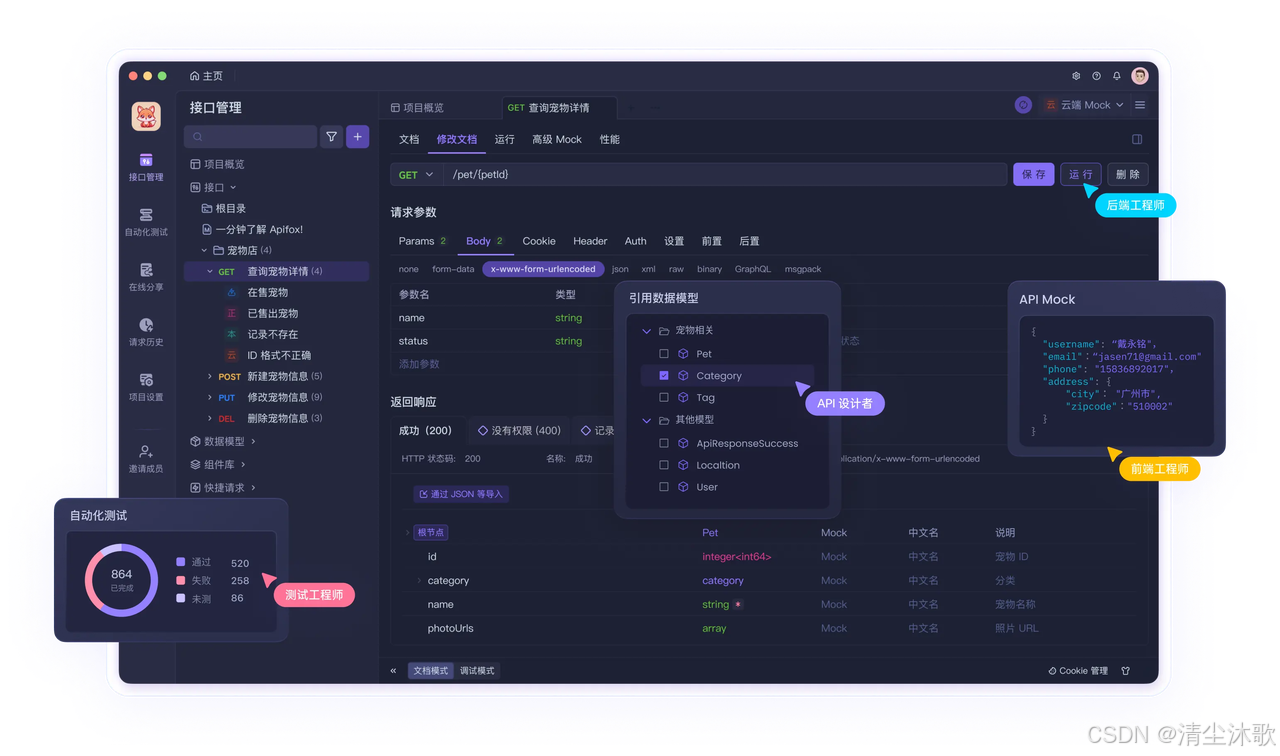
Task: Open the GET method dropdown
Action: 415,174
